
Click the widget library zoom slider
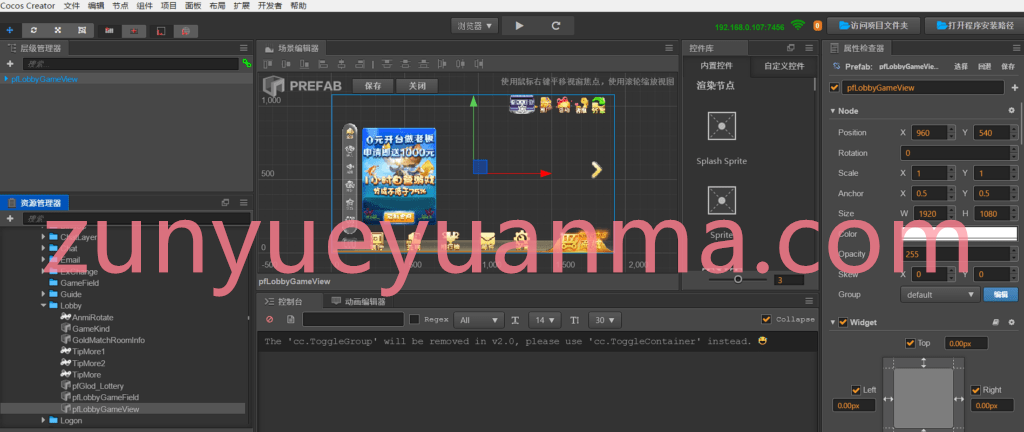pyautogui.click(x=738, y=279)
